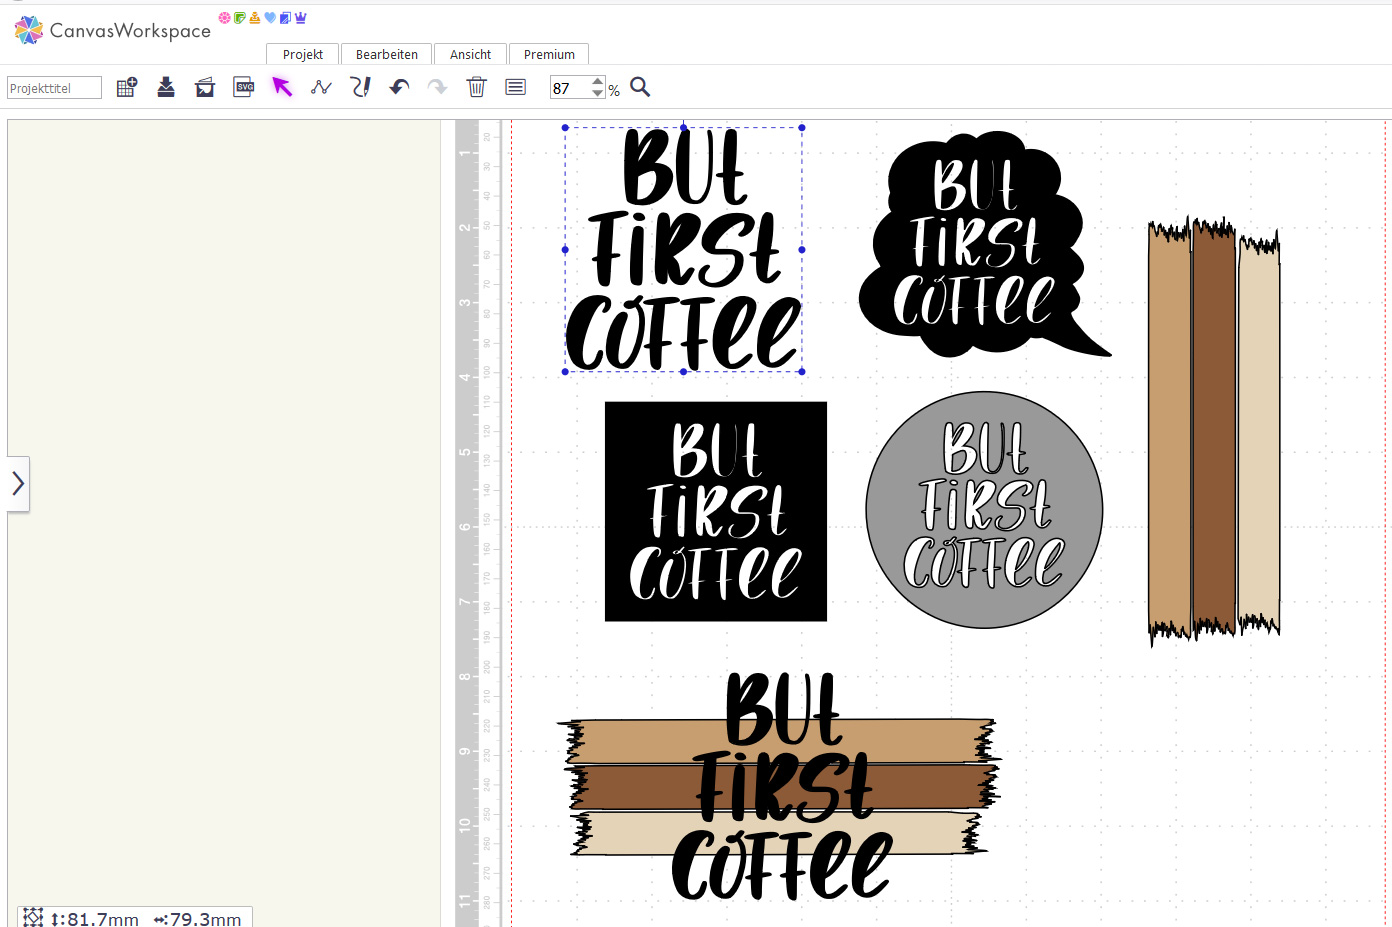Increase zoom with the up stepper arrow

(x=597, y=82)
